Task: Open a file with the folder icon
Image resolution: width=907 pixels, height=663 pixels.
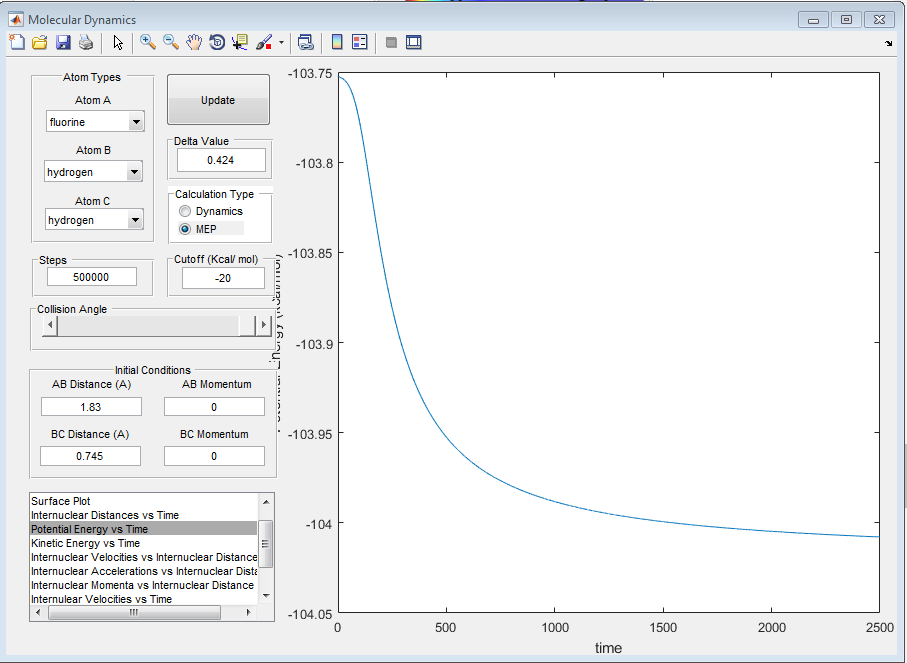Action: coord(40,42)
